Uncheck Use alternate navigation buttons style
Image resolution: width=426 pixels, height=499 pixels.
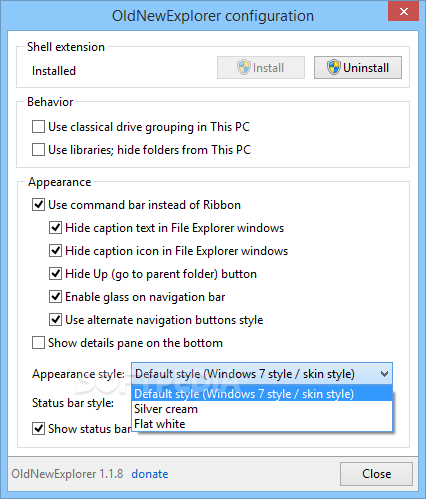pos(55,320)
